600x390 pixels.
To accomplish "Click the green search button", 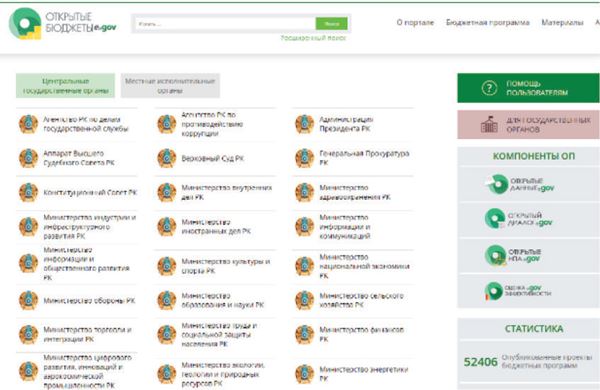I will click(331, 24).
